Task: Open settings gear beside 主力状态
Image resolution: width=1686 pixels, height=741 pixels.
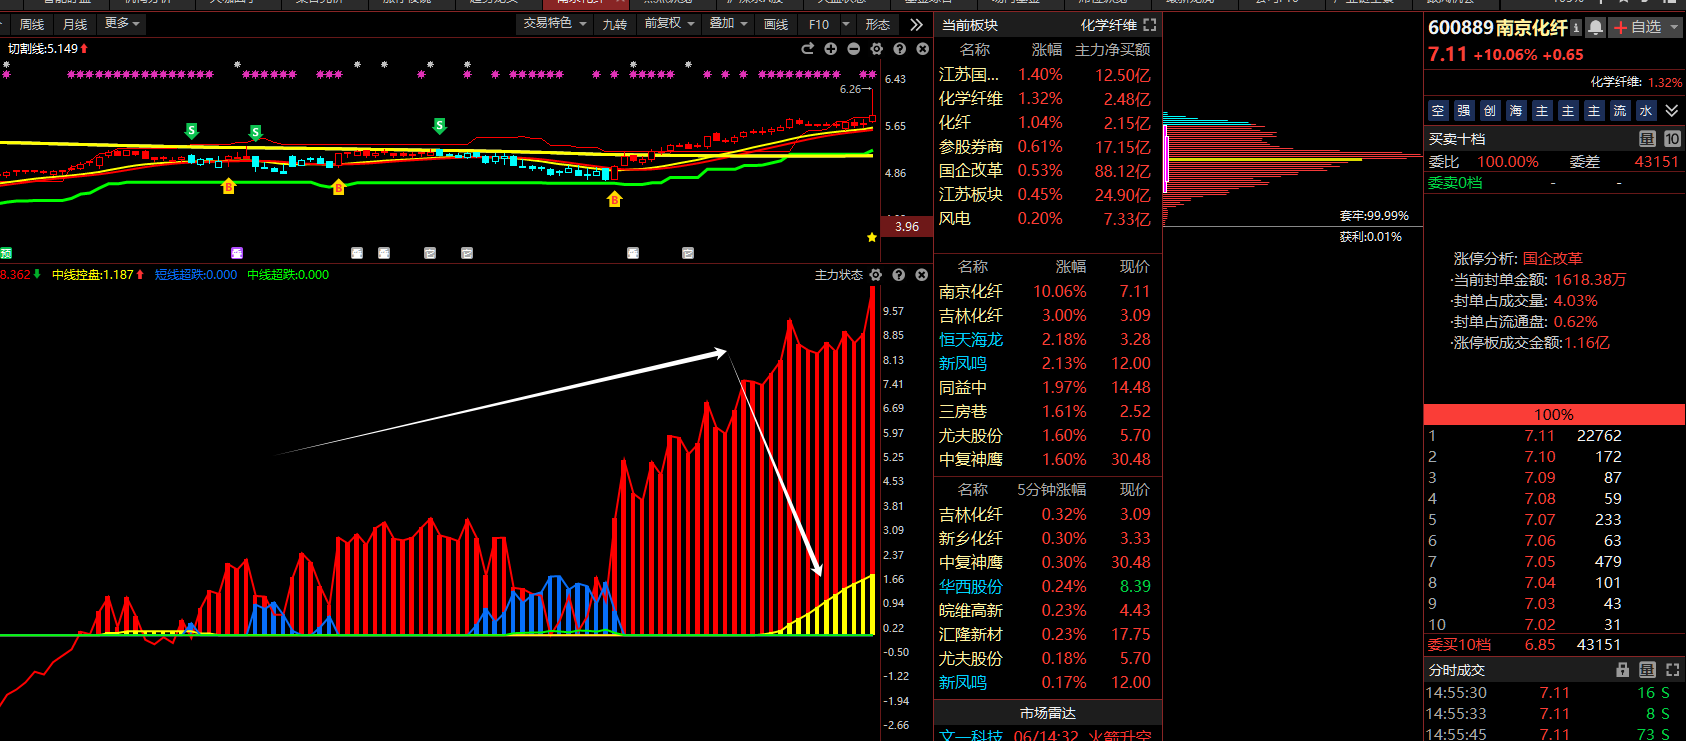Action: pos(876,275)
